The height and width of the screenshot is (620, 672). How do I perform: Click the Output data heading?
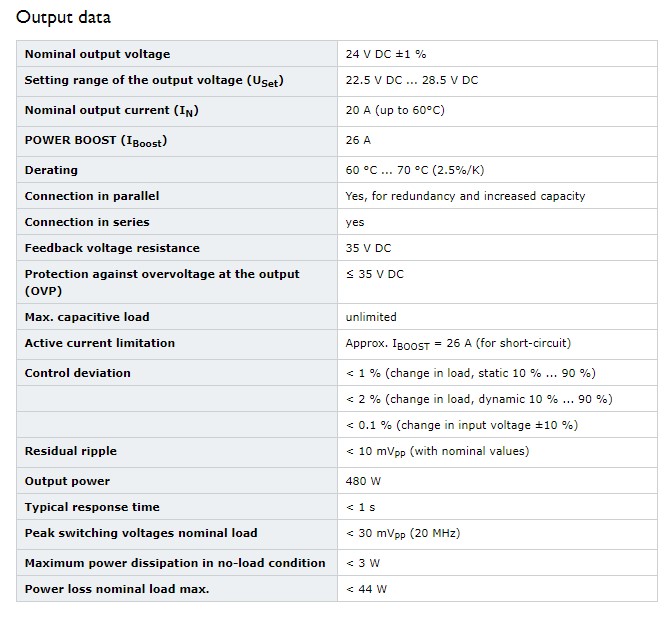point(63,18)
